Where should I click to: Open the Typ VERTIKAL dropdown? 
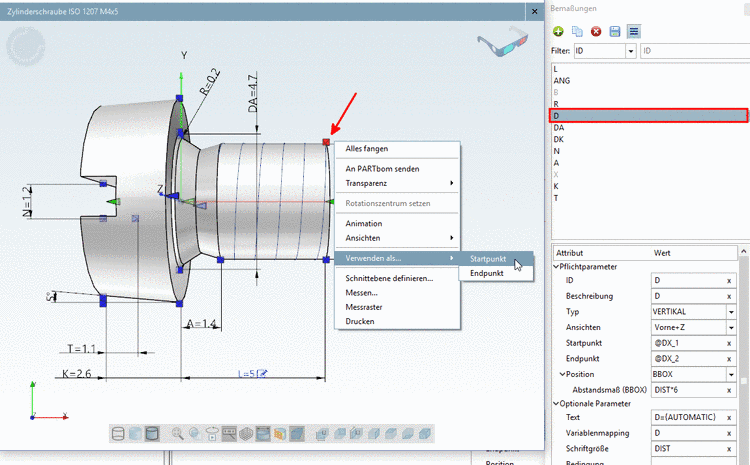pyautogui.click(x=731, y=312)
